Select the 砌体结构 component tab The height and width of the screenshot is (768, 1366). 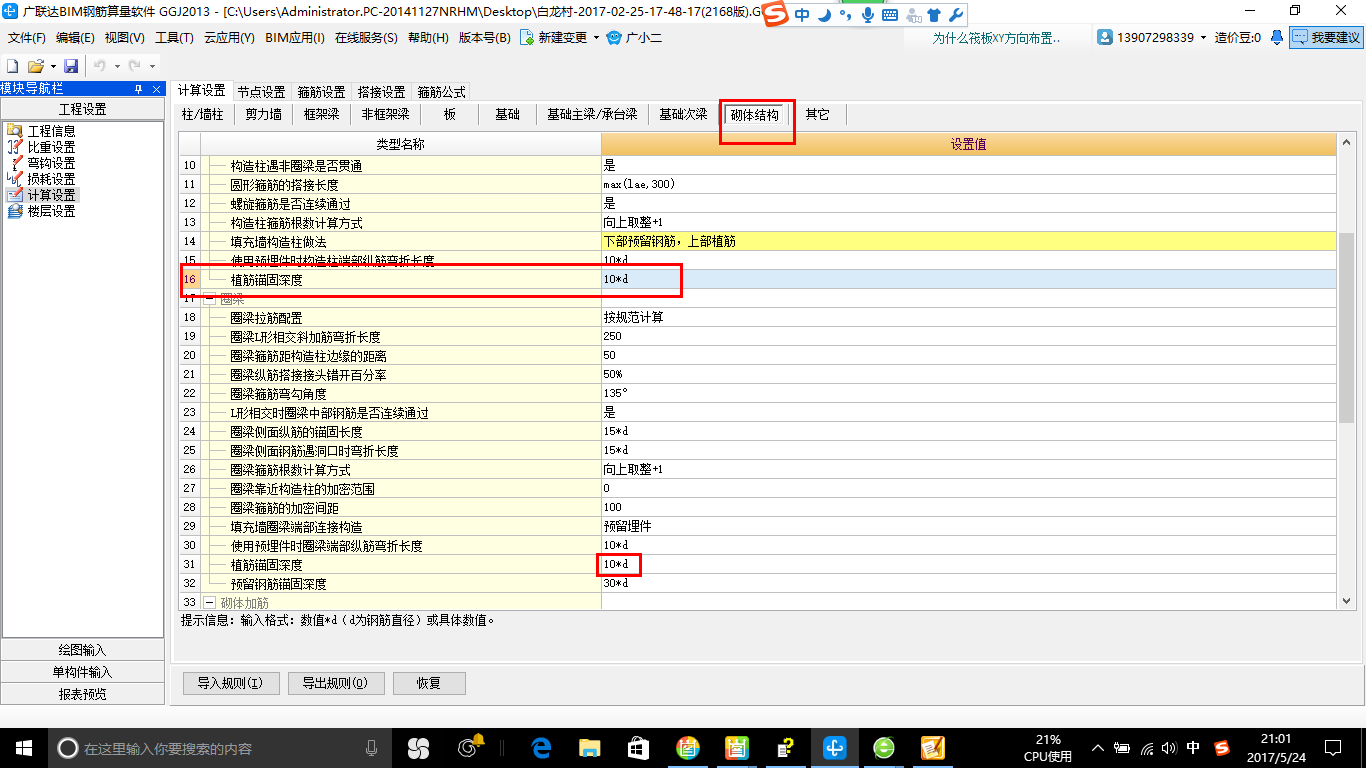point(755,115)
